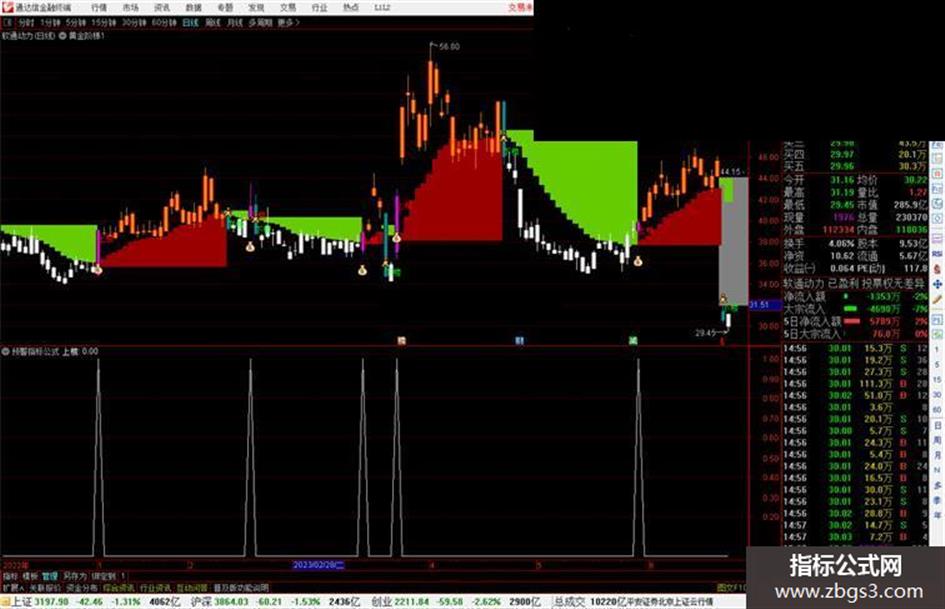Open the 资讯 menu
Image resolution: width=945 pixels, height=609 pixels.
[162, 8]
